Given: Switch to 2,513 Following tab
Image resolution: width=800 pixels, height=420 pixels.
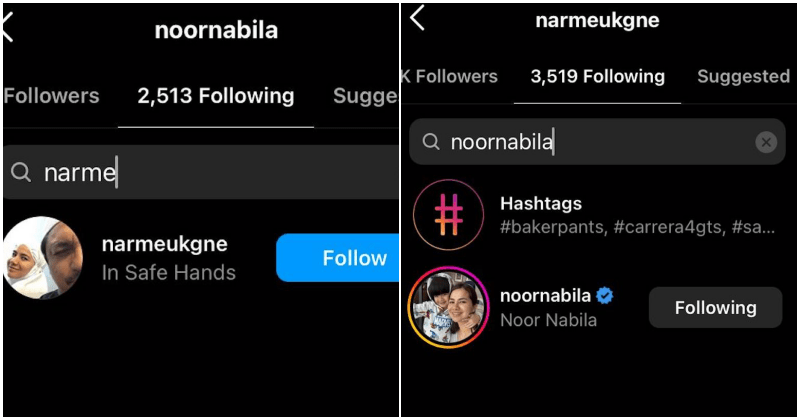Looking at the screenshot, I should [x=216, y=96].
